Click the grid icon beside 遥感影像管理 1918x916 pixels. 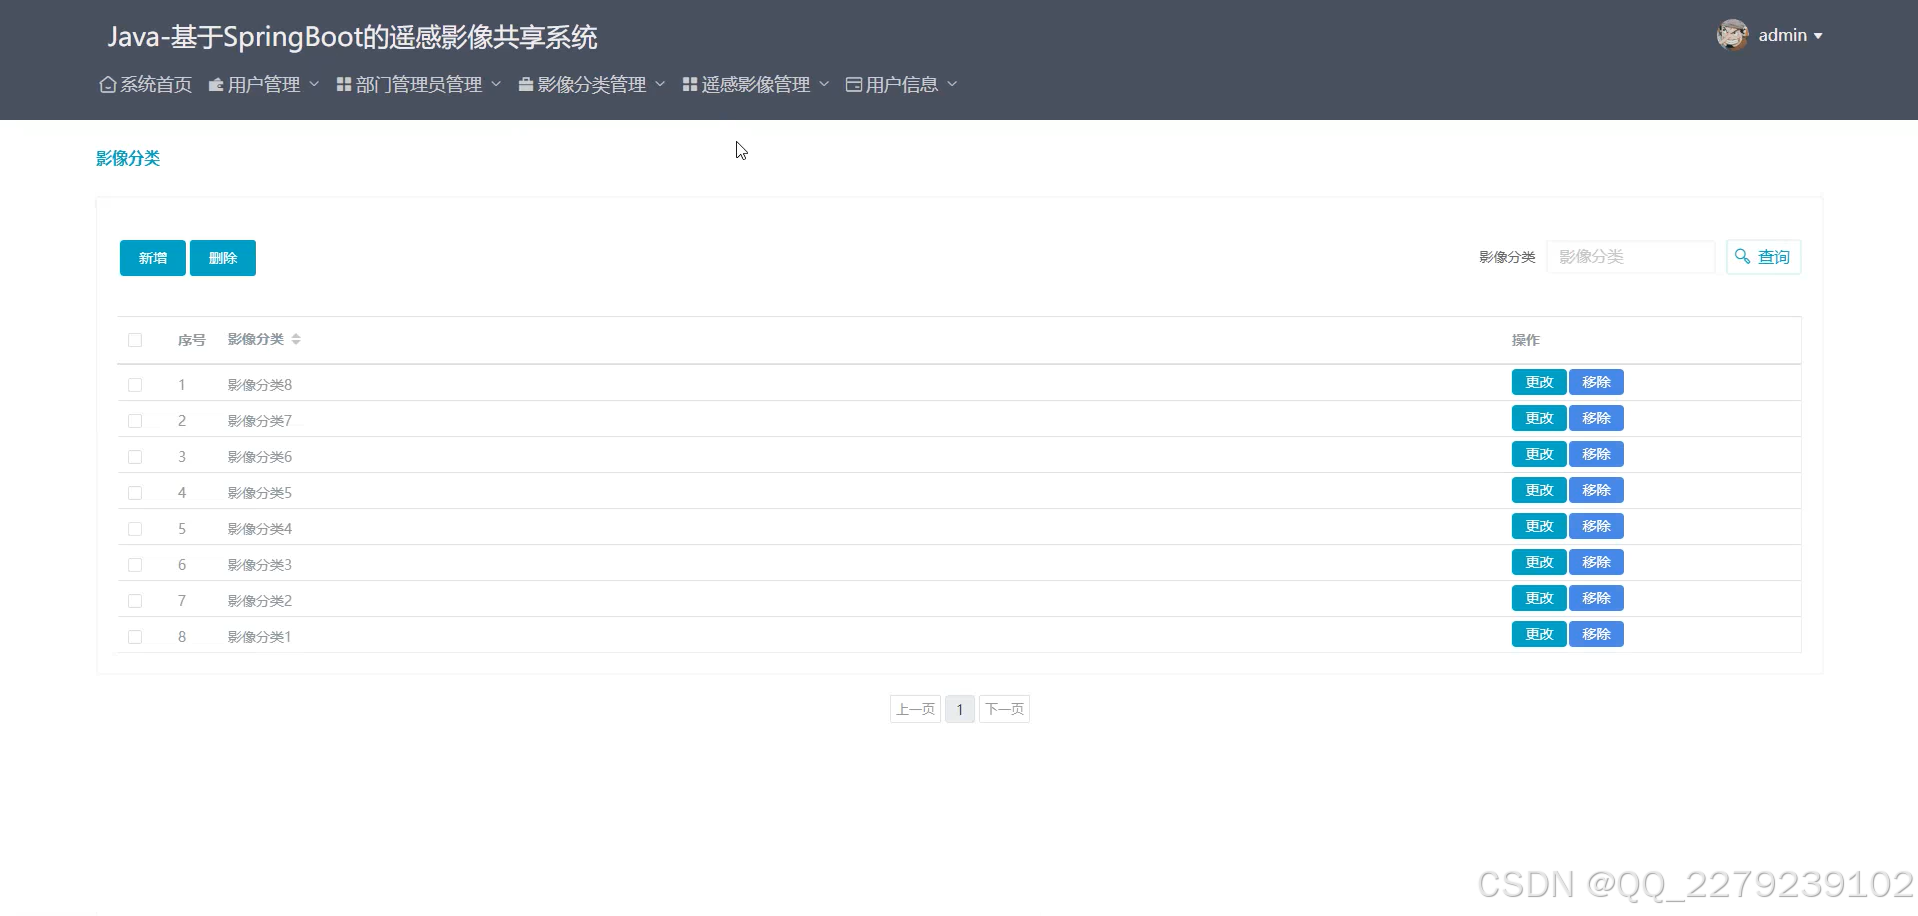click(688, 84)
